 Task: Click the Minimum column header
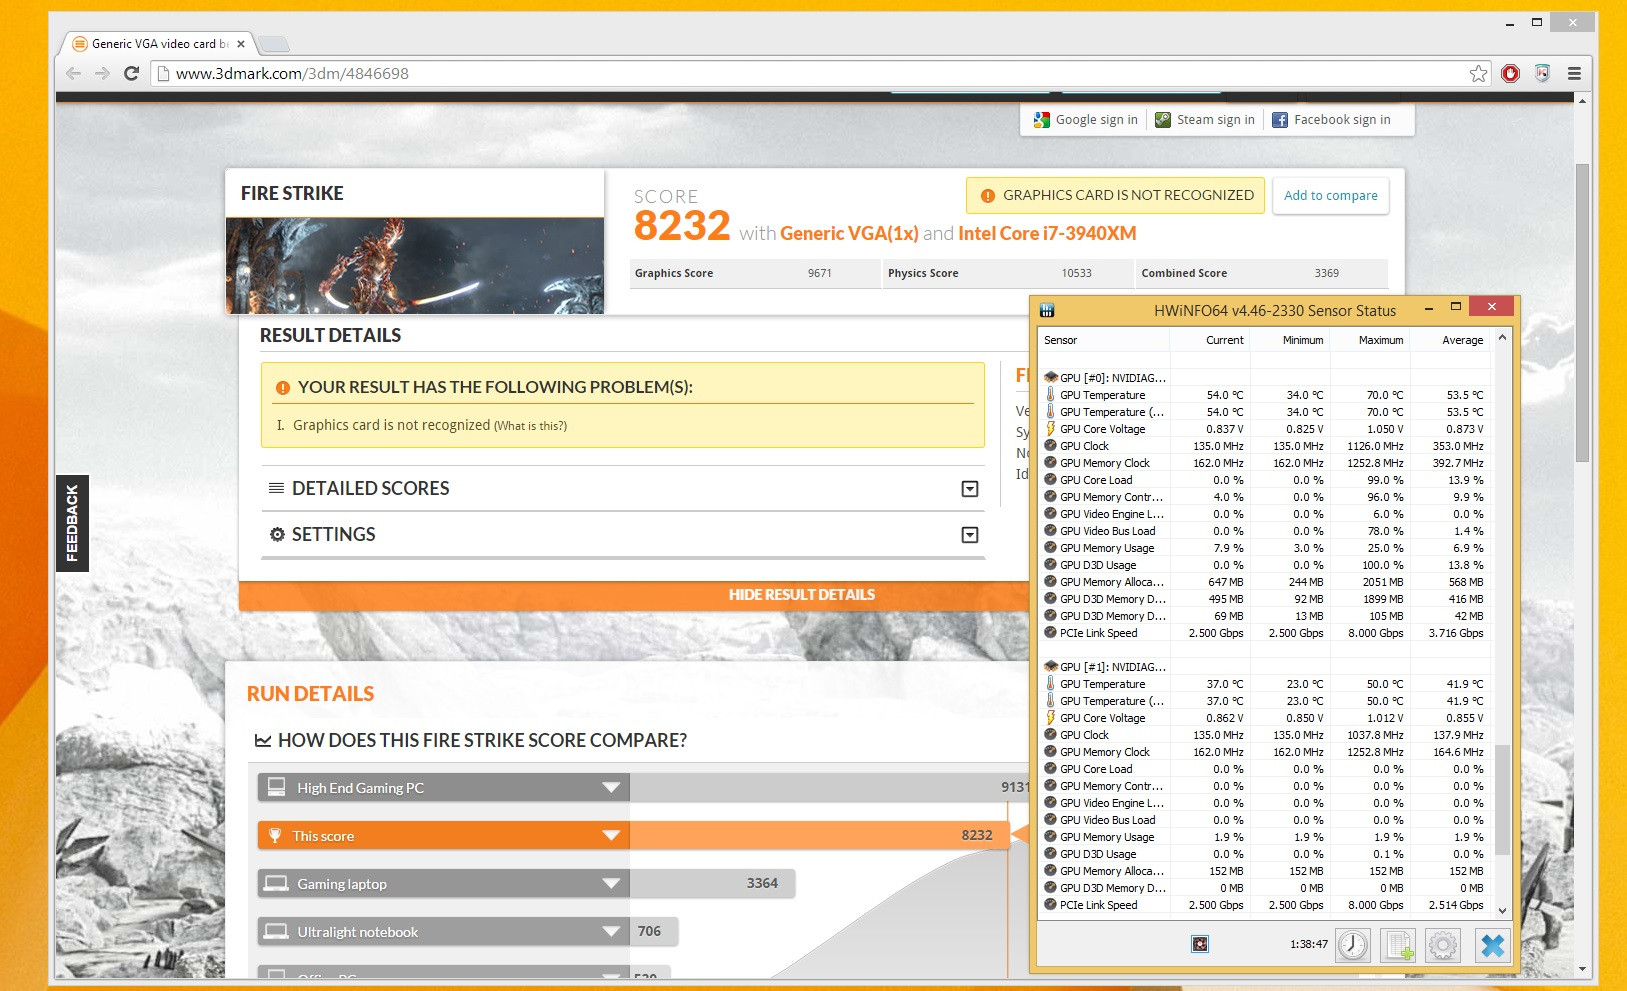point(1289,340)
